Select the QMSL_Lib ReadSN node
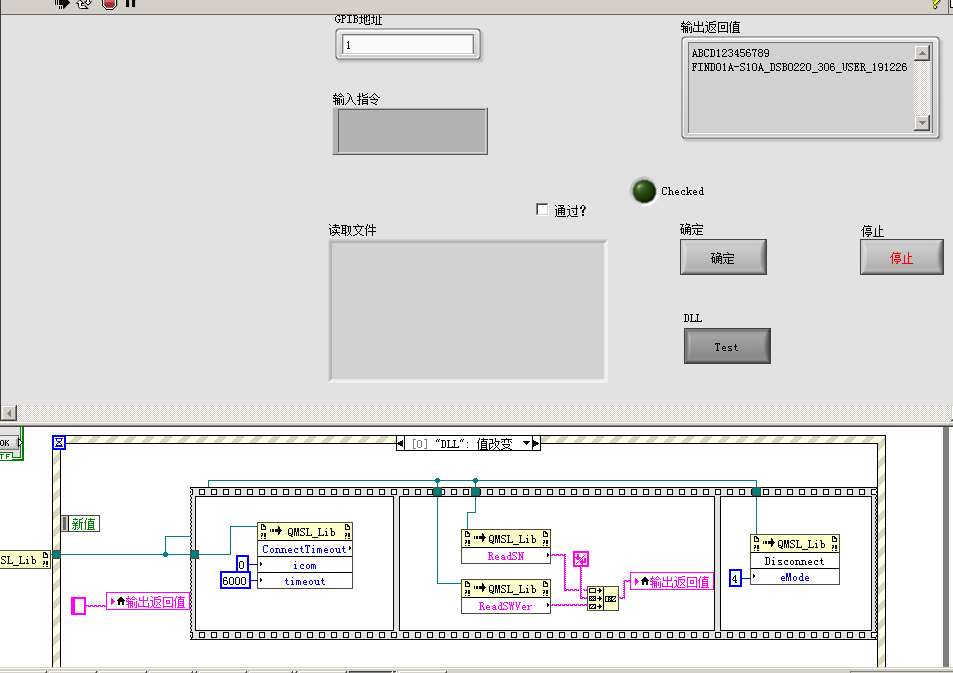Image resolution: width=953 pixels, height=673 pixels. click(x=505, y=545)
